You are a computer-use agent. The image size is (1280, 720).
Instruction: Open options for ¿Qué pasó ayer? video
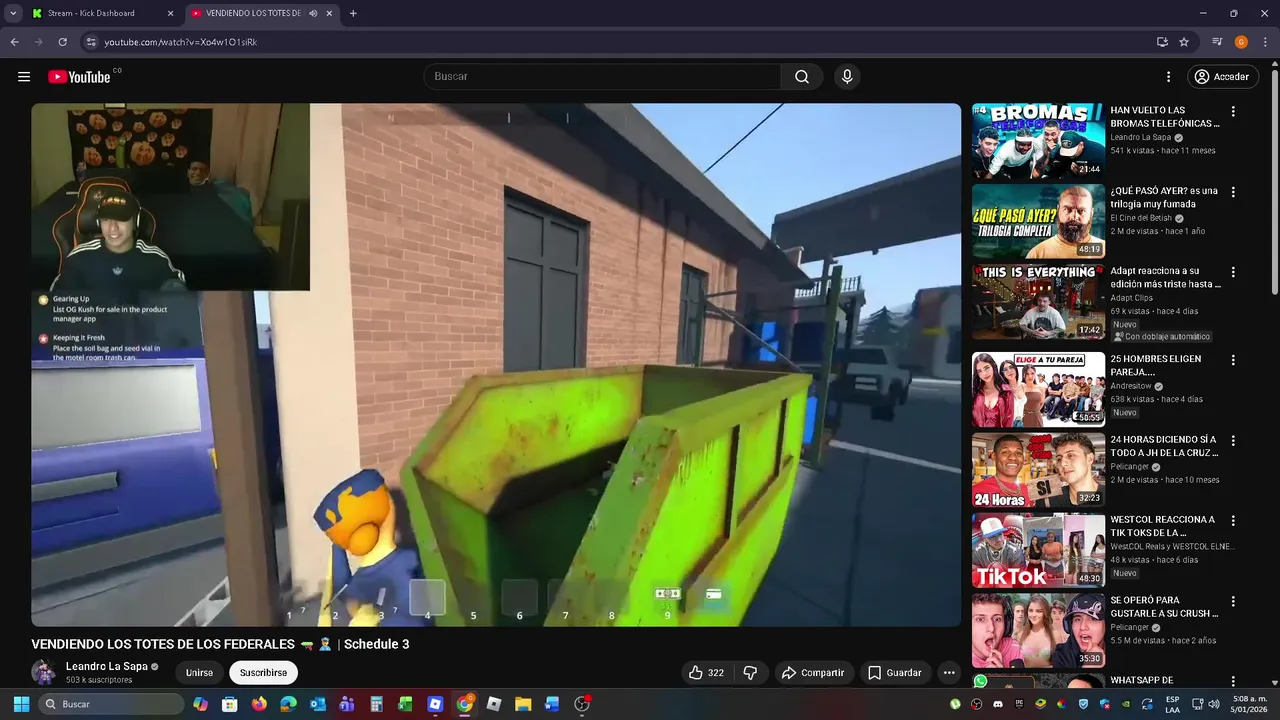(1233, 192)
